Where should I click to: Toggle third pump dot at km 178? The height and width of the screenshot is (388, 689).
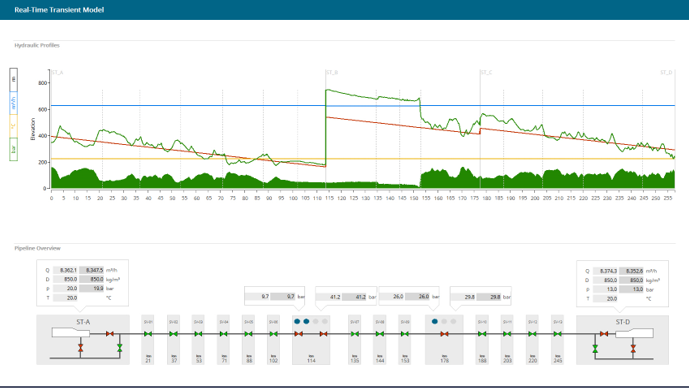click(453, 322)
